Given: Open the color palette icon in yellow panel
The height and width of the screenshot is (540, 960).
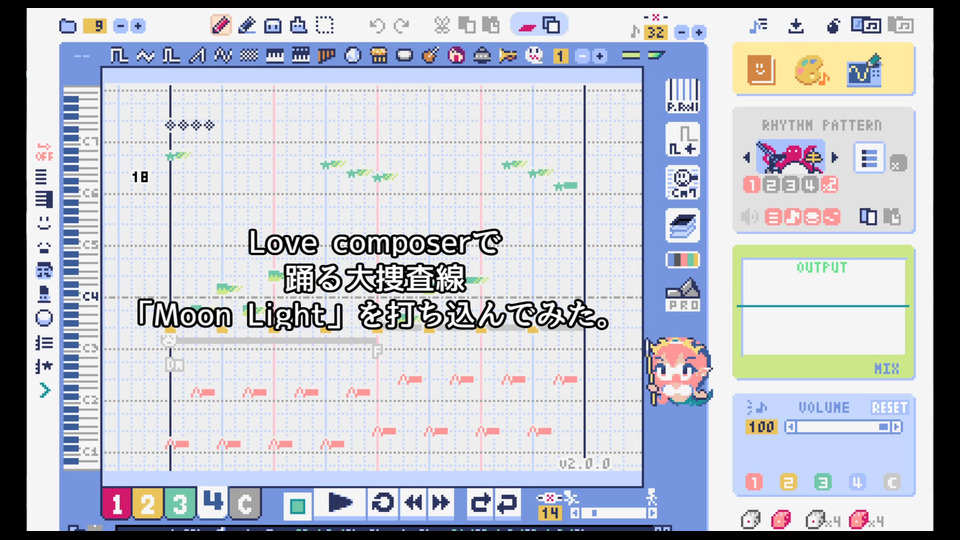Looking at the screenshot, I should coord(811,70).
